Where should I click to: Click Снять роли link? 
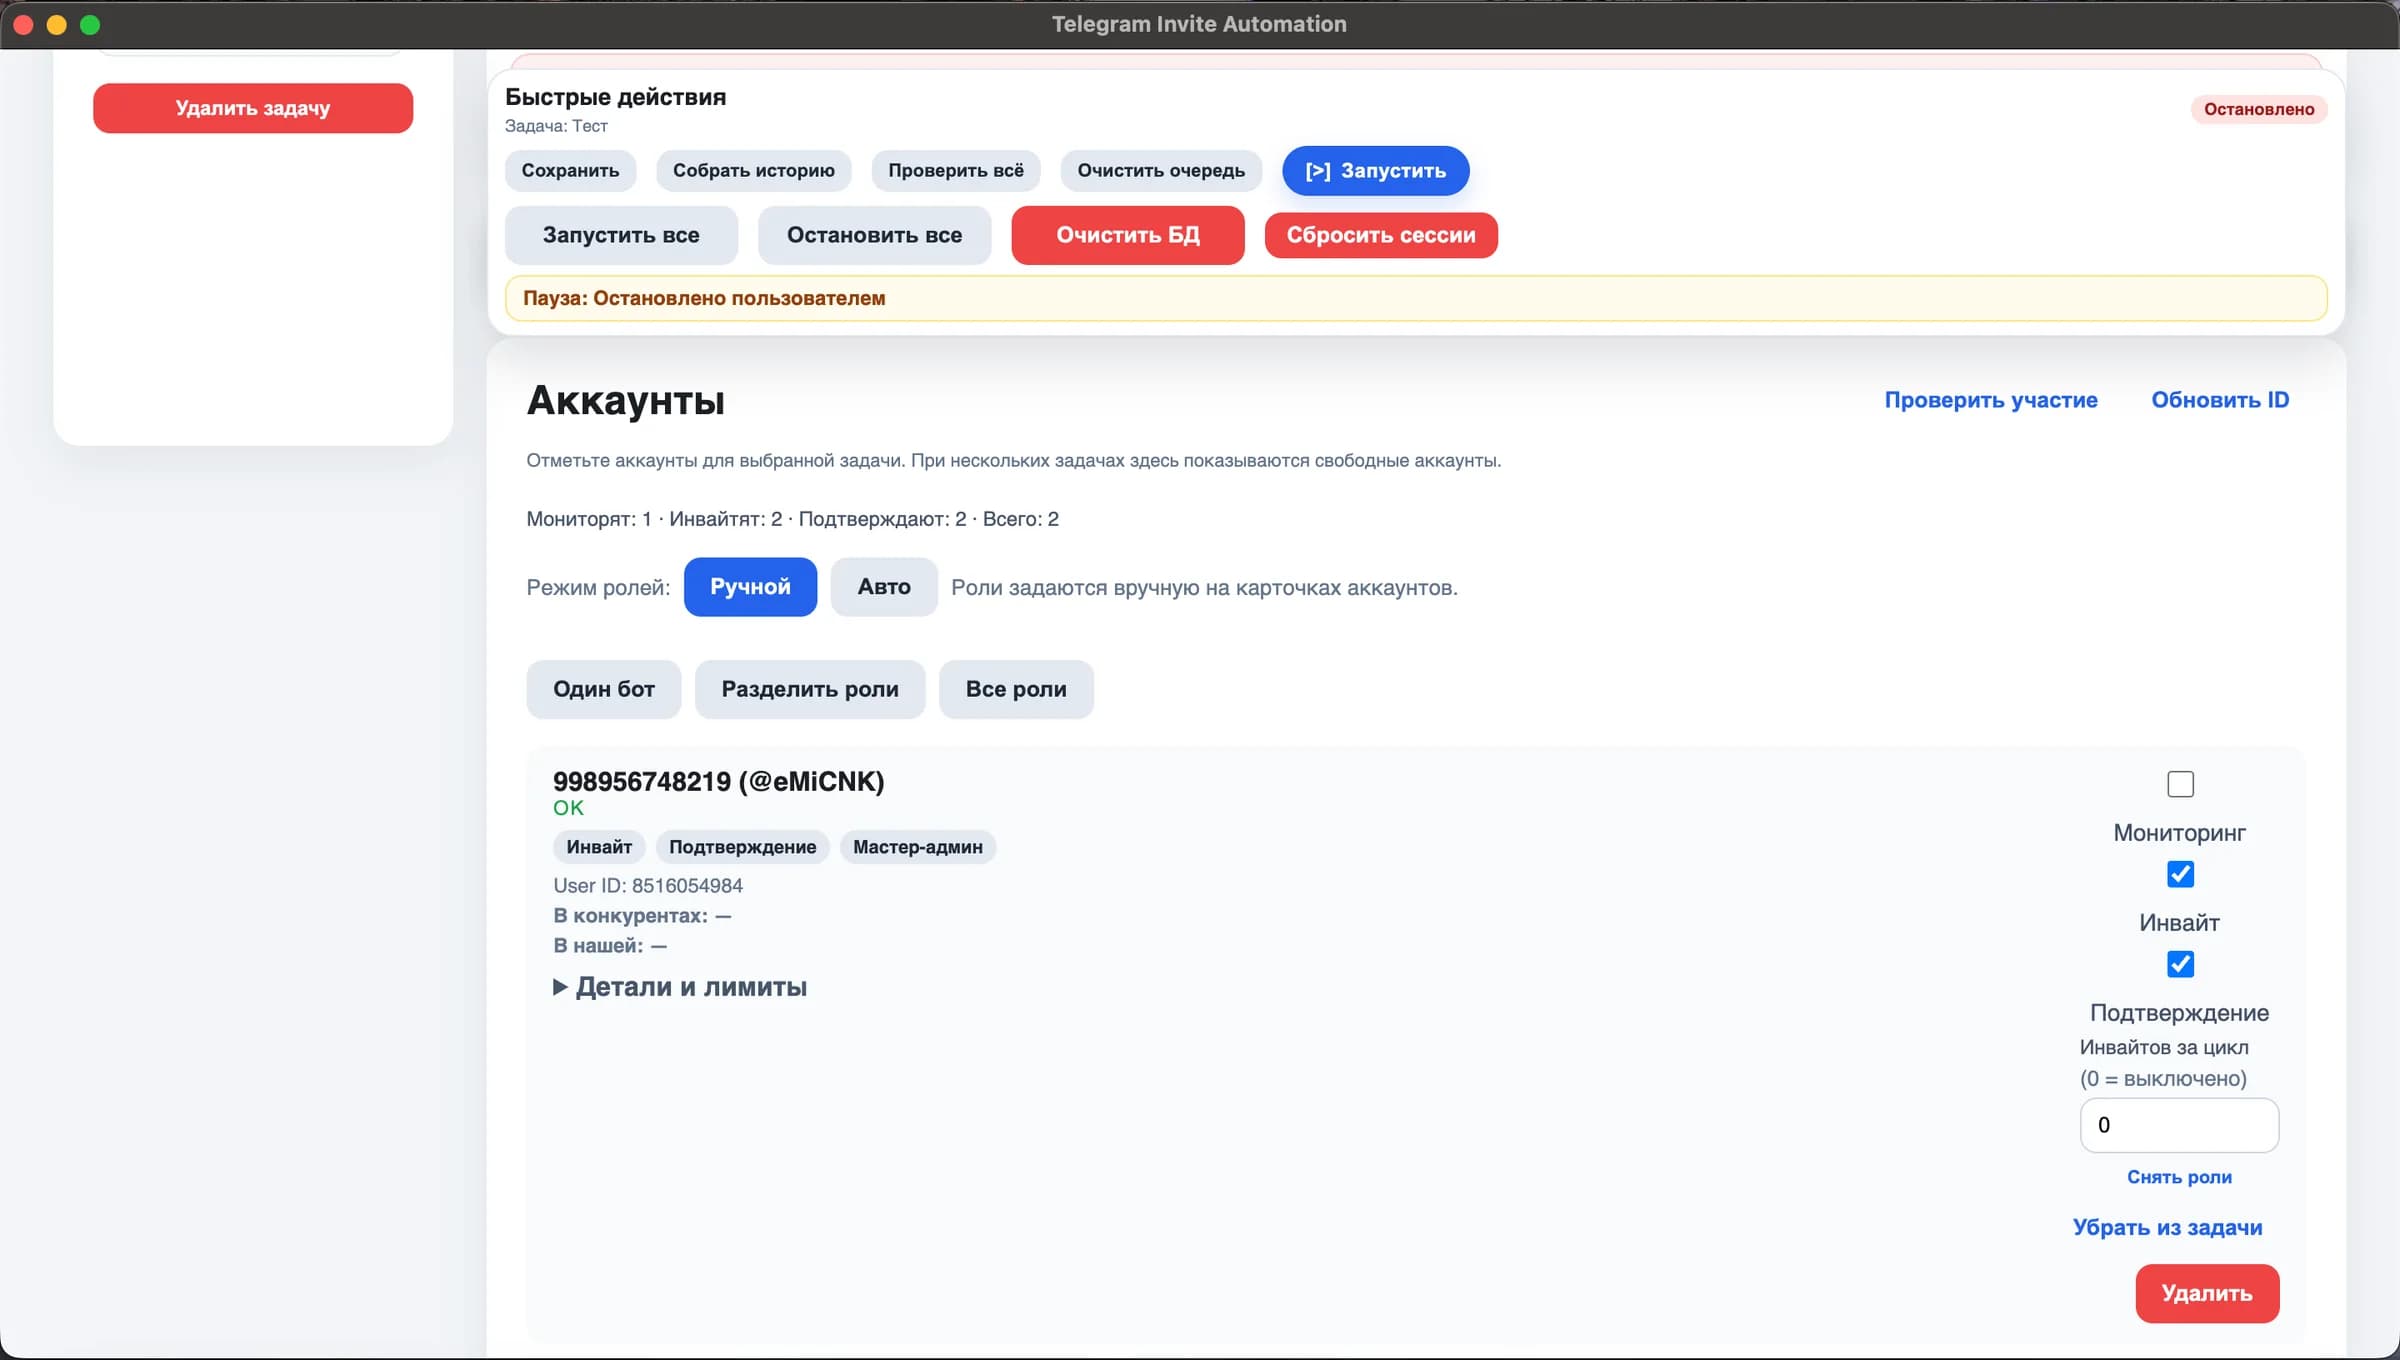pyautogui.click(x=2179, y=1177)
